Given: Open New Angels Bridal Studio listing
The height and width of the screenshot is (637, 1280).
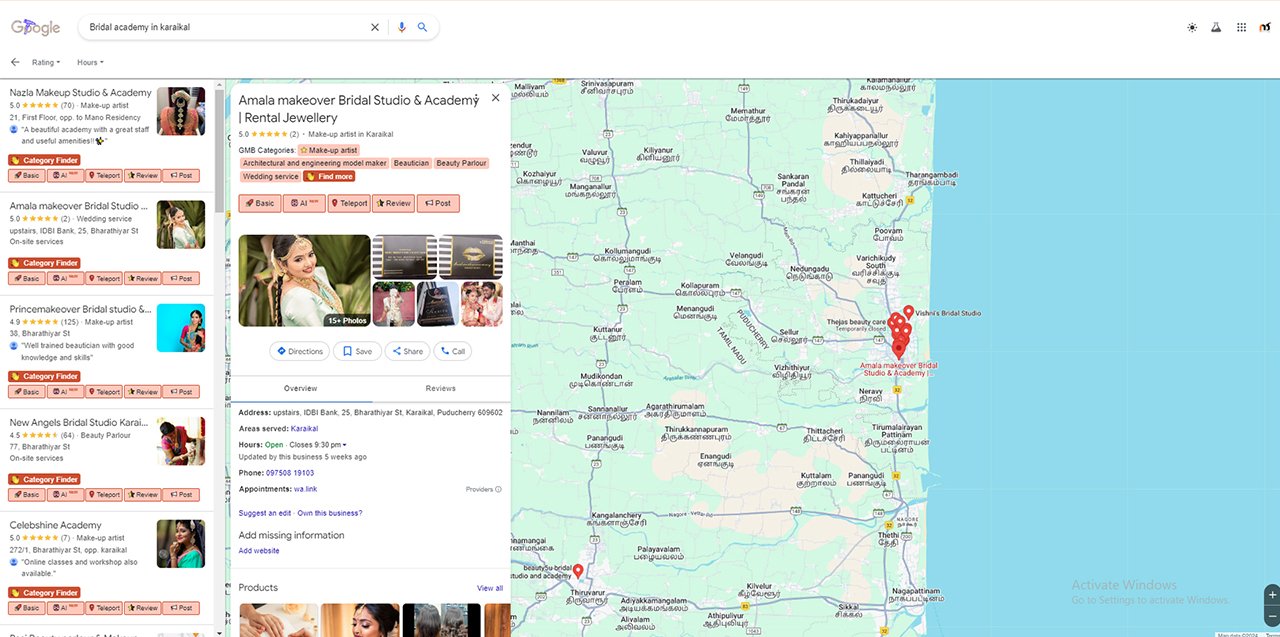Looking at the screenshot, I should coord(79,422).
